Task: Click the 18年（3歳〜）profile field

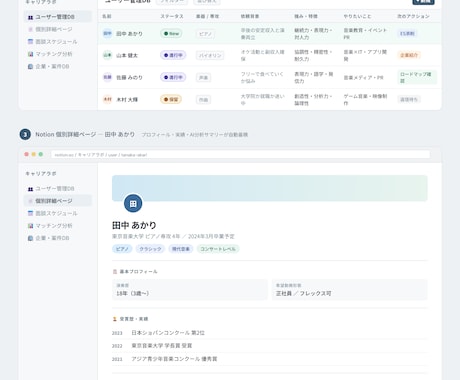Action: pos(190,290)
